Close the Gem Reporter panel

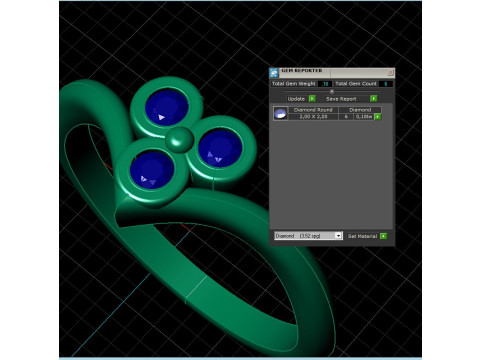tap(390, 72)
